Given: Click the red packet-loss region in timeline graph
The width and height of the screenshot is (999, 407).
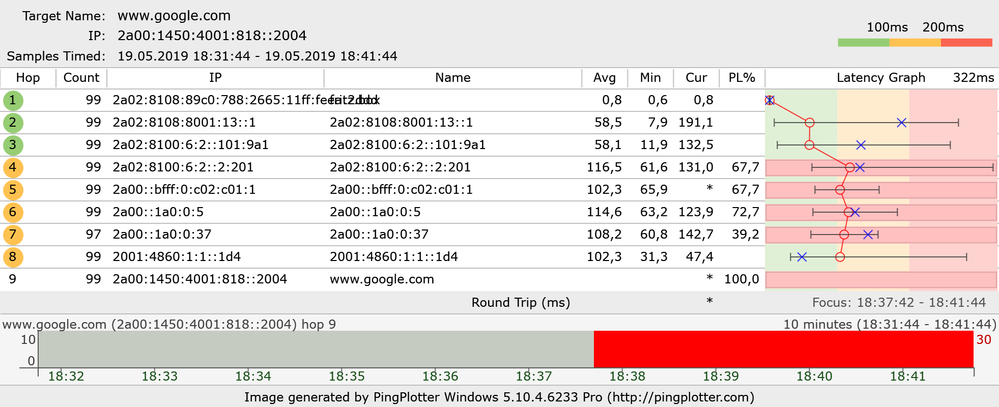Looking at the screenshot, I should 784,349.
